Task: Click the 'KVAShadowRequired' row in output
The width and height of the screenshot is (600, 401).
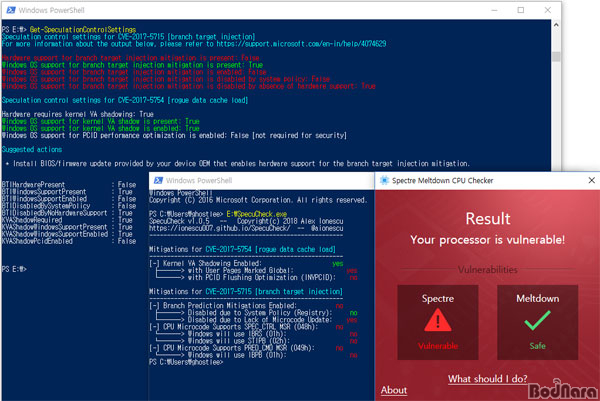Action: click(x=67, y=220)
